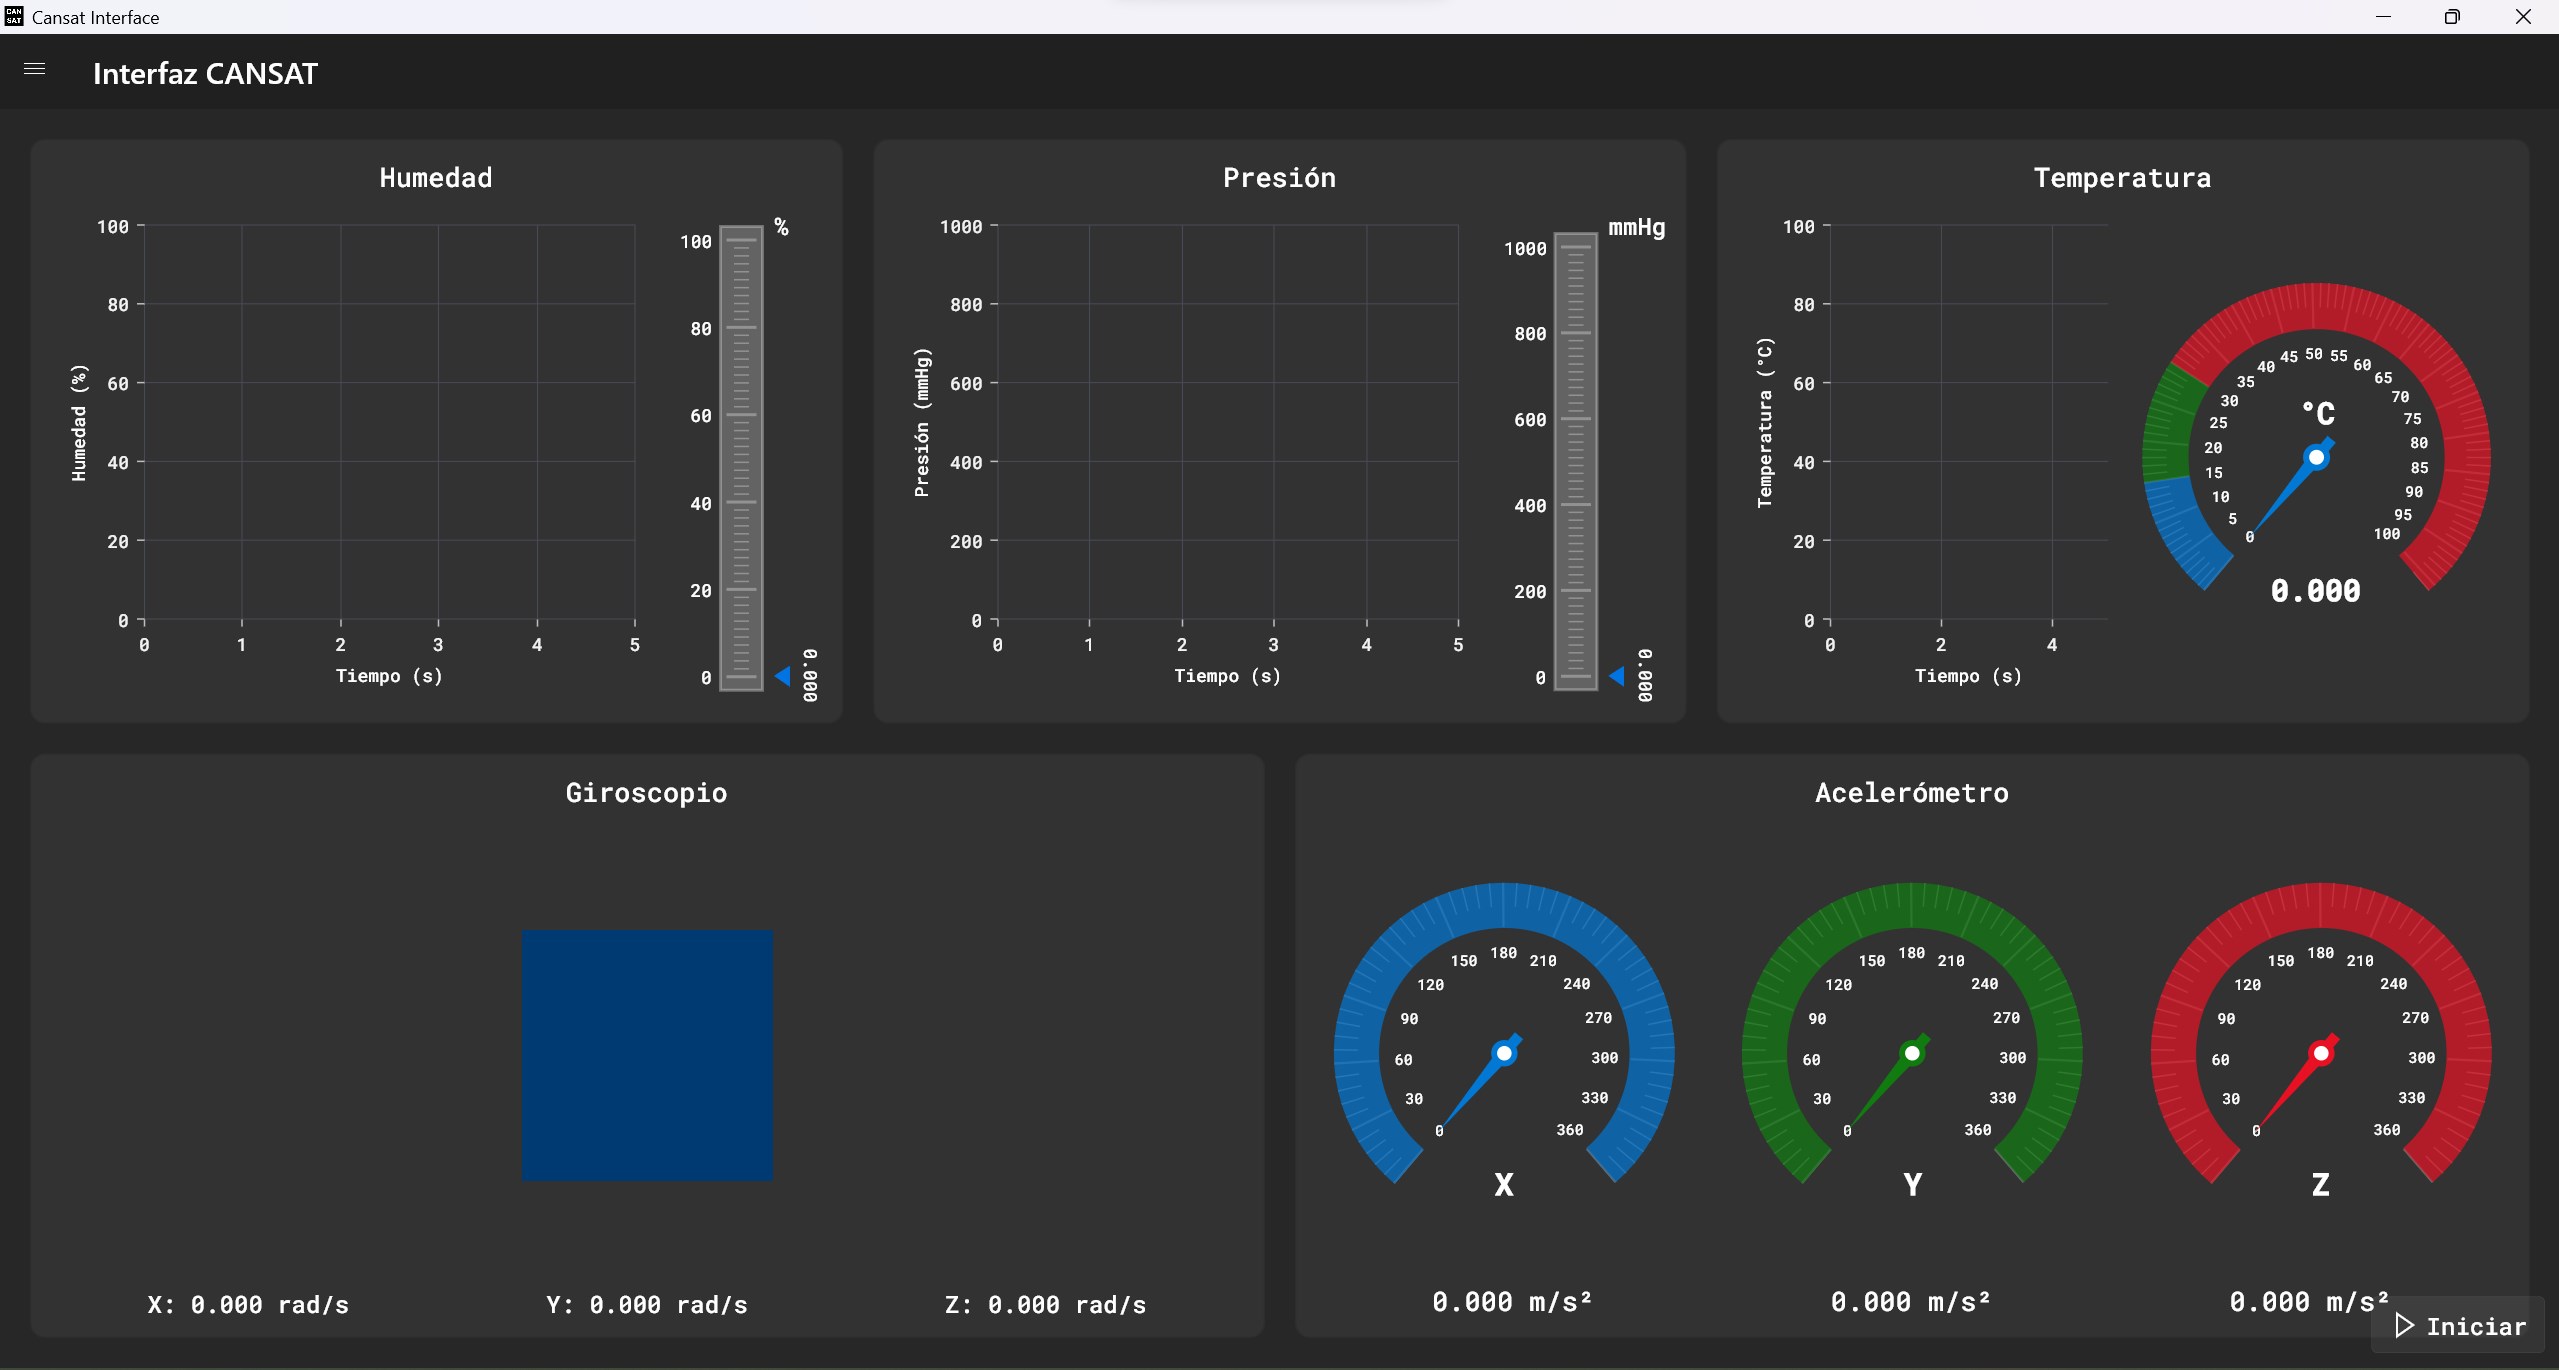Click the Presión chart plot area
Viewport: 2559px width, 1370px height.
click(x=1227, y=422)
